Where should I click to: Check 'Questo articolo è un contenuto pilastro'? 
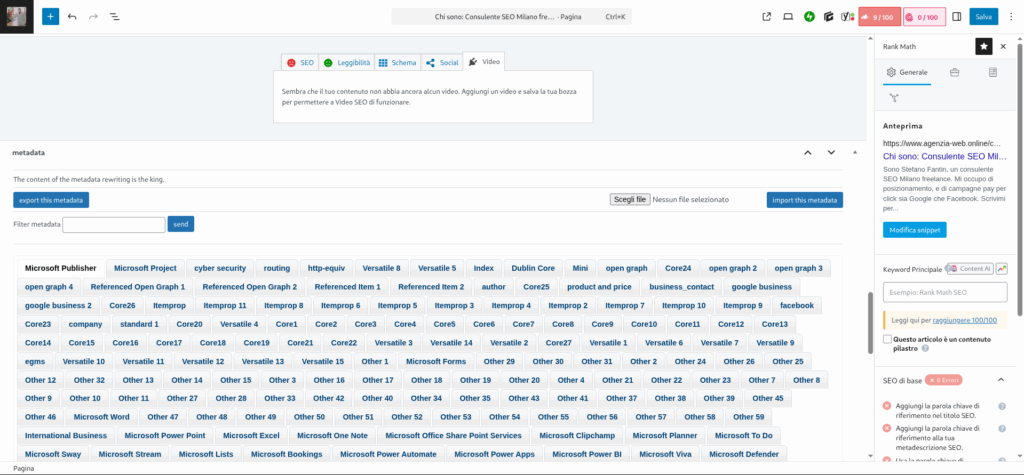point(887,340)
